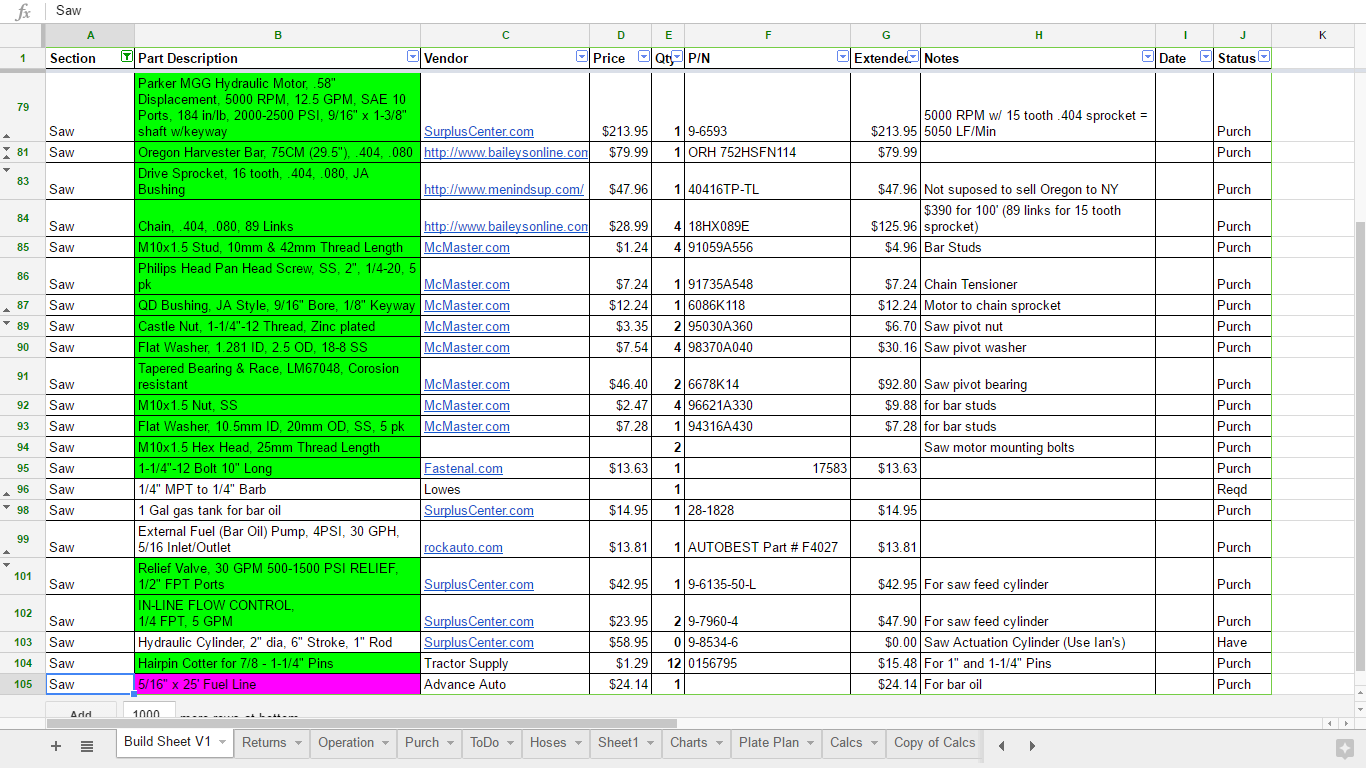
Task: Select P/N cell 17583
Action: [767, 468]
